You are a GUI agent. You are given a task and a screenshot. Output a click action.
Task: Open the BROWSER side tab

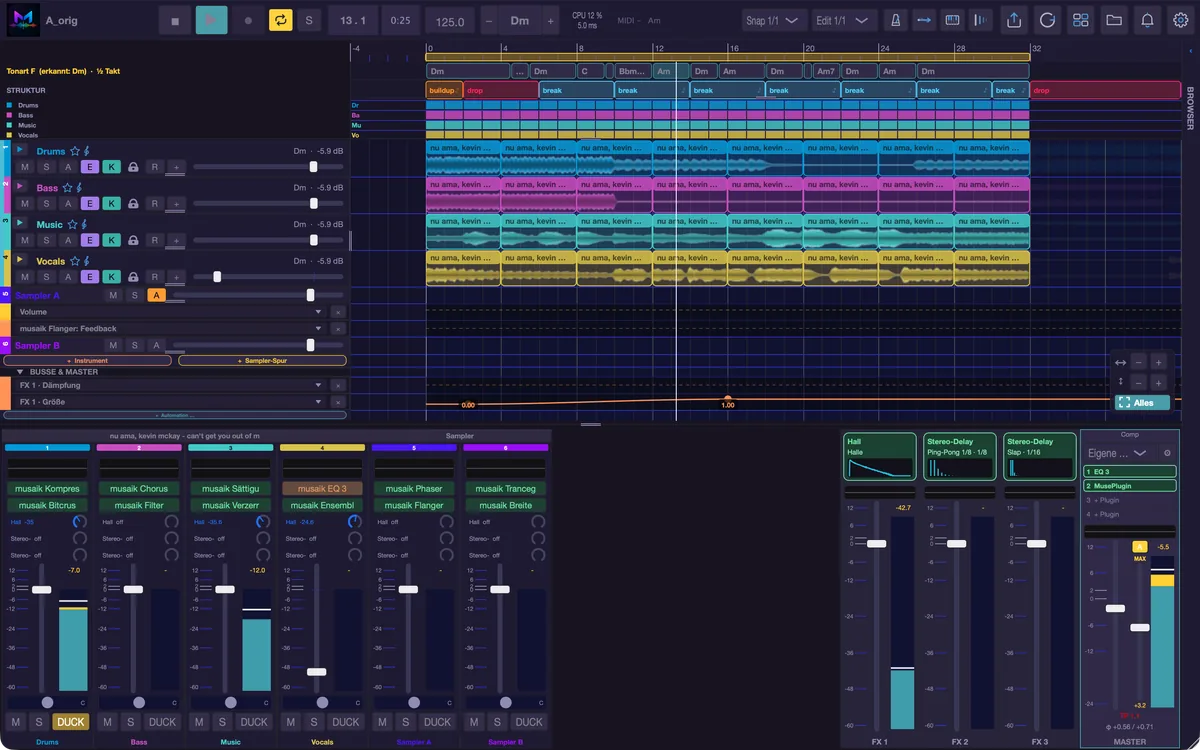tap(1190, 108)
